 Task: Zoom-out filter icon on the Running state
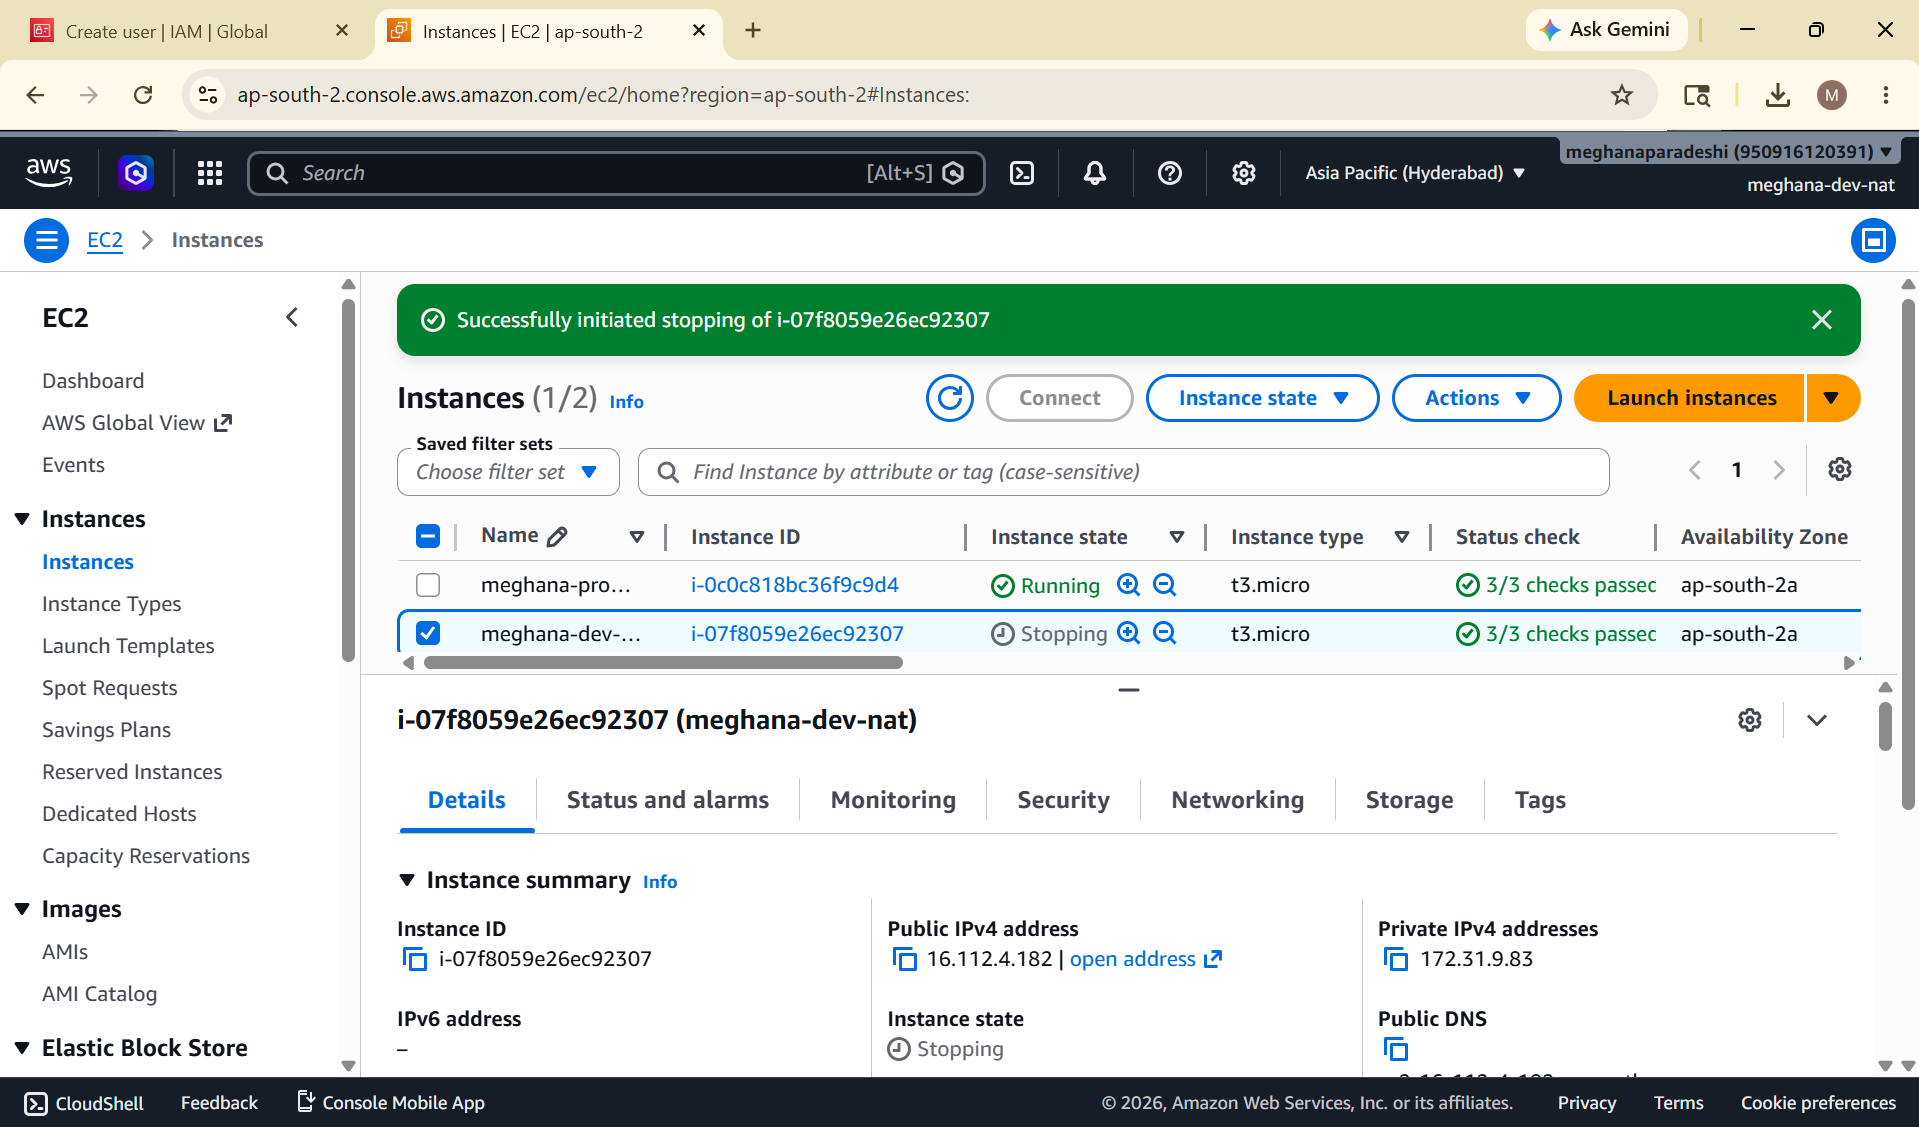pyautogui.click(x=1164, y=585)
